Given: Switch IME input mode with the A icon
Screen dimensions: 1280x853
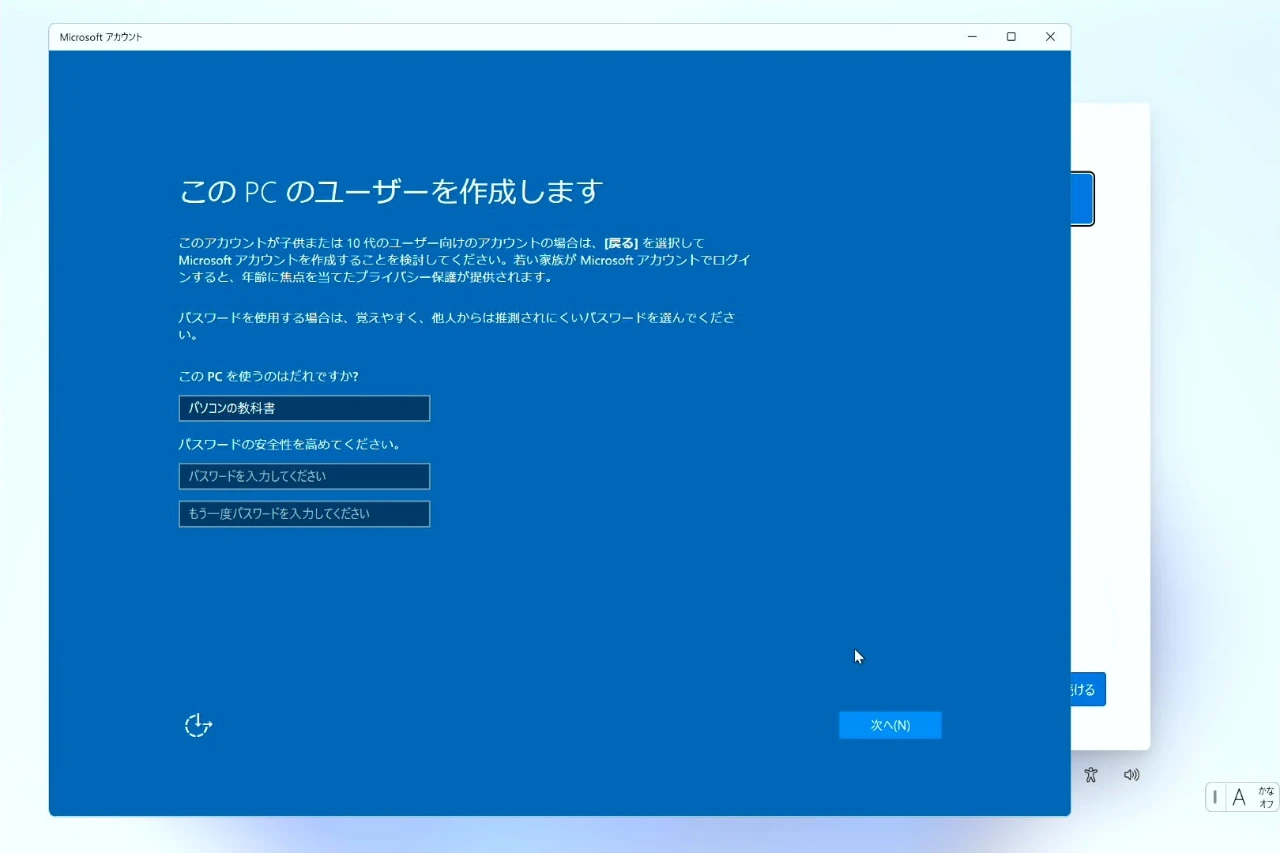Looking at the screenshot, I should pyautogui.click(x=1239, y=797).
